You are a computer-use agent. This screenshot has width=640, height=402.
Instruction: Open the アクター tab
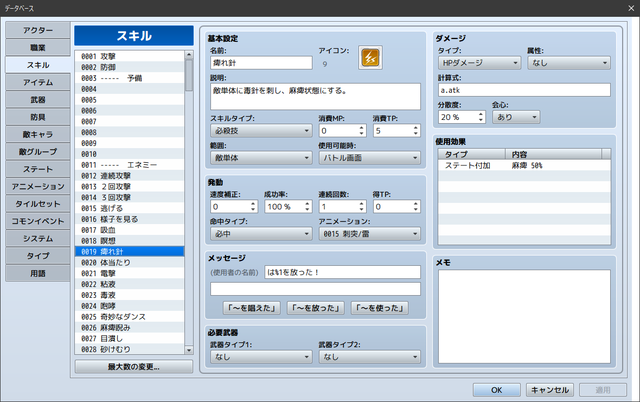(38, 30)
